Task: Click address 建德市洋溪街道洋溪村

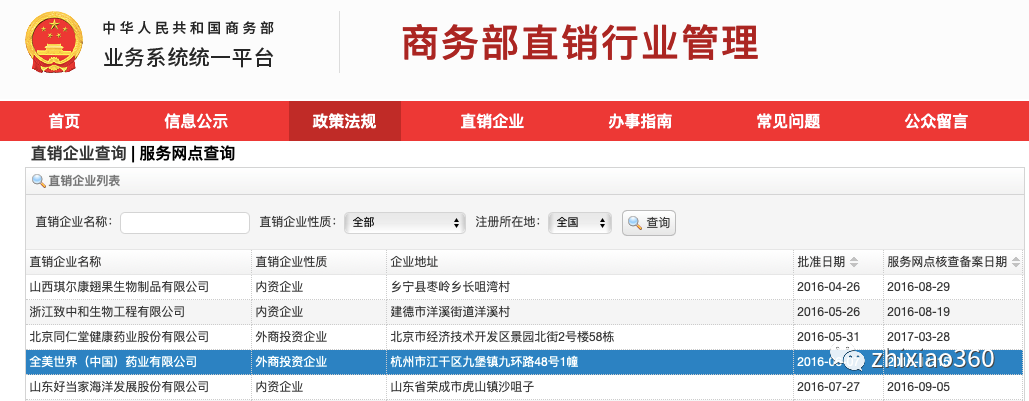Action: [x=450, y=312]
